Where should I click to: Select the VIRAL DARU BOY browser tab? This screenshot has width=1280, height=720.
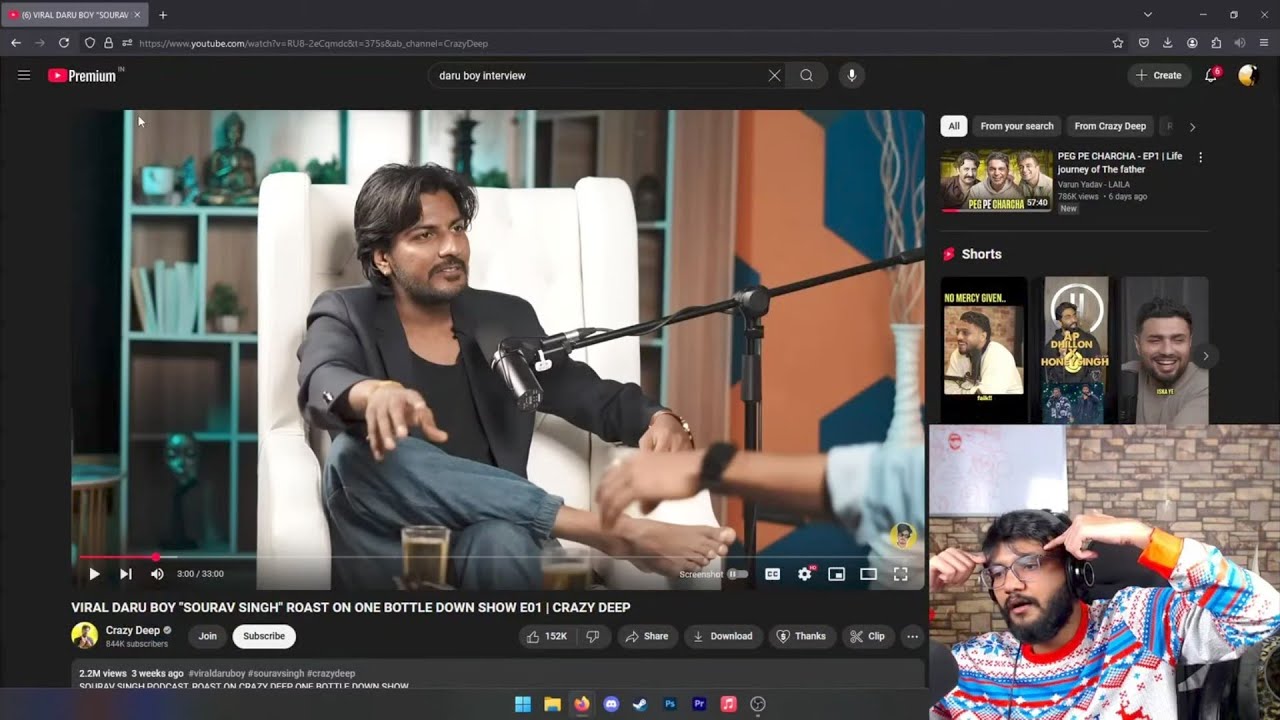click(x=75, y=15)
